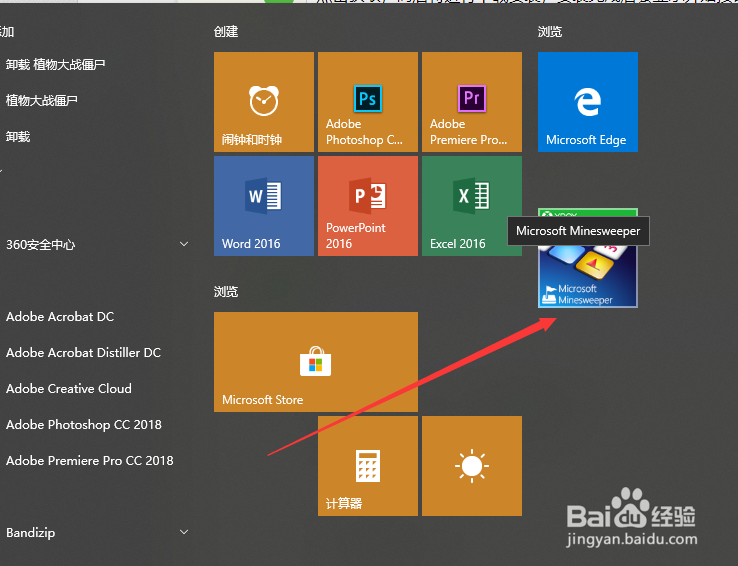Open the Alarms & Clock tile (闹钟和时钟)

click(264, 102)
